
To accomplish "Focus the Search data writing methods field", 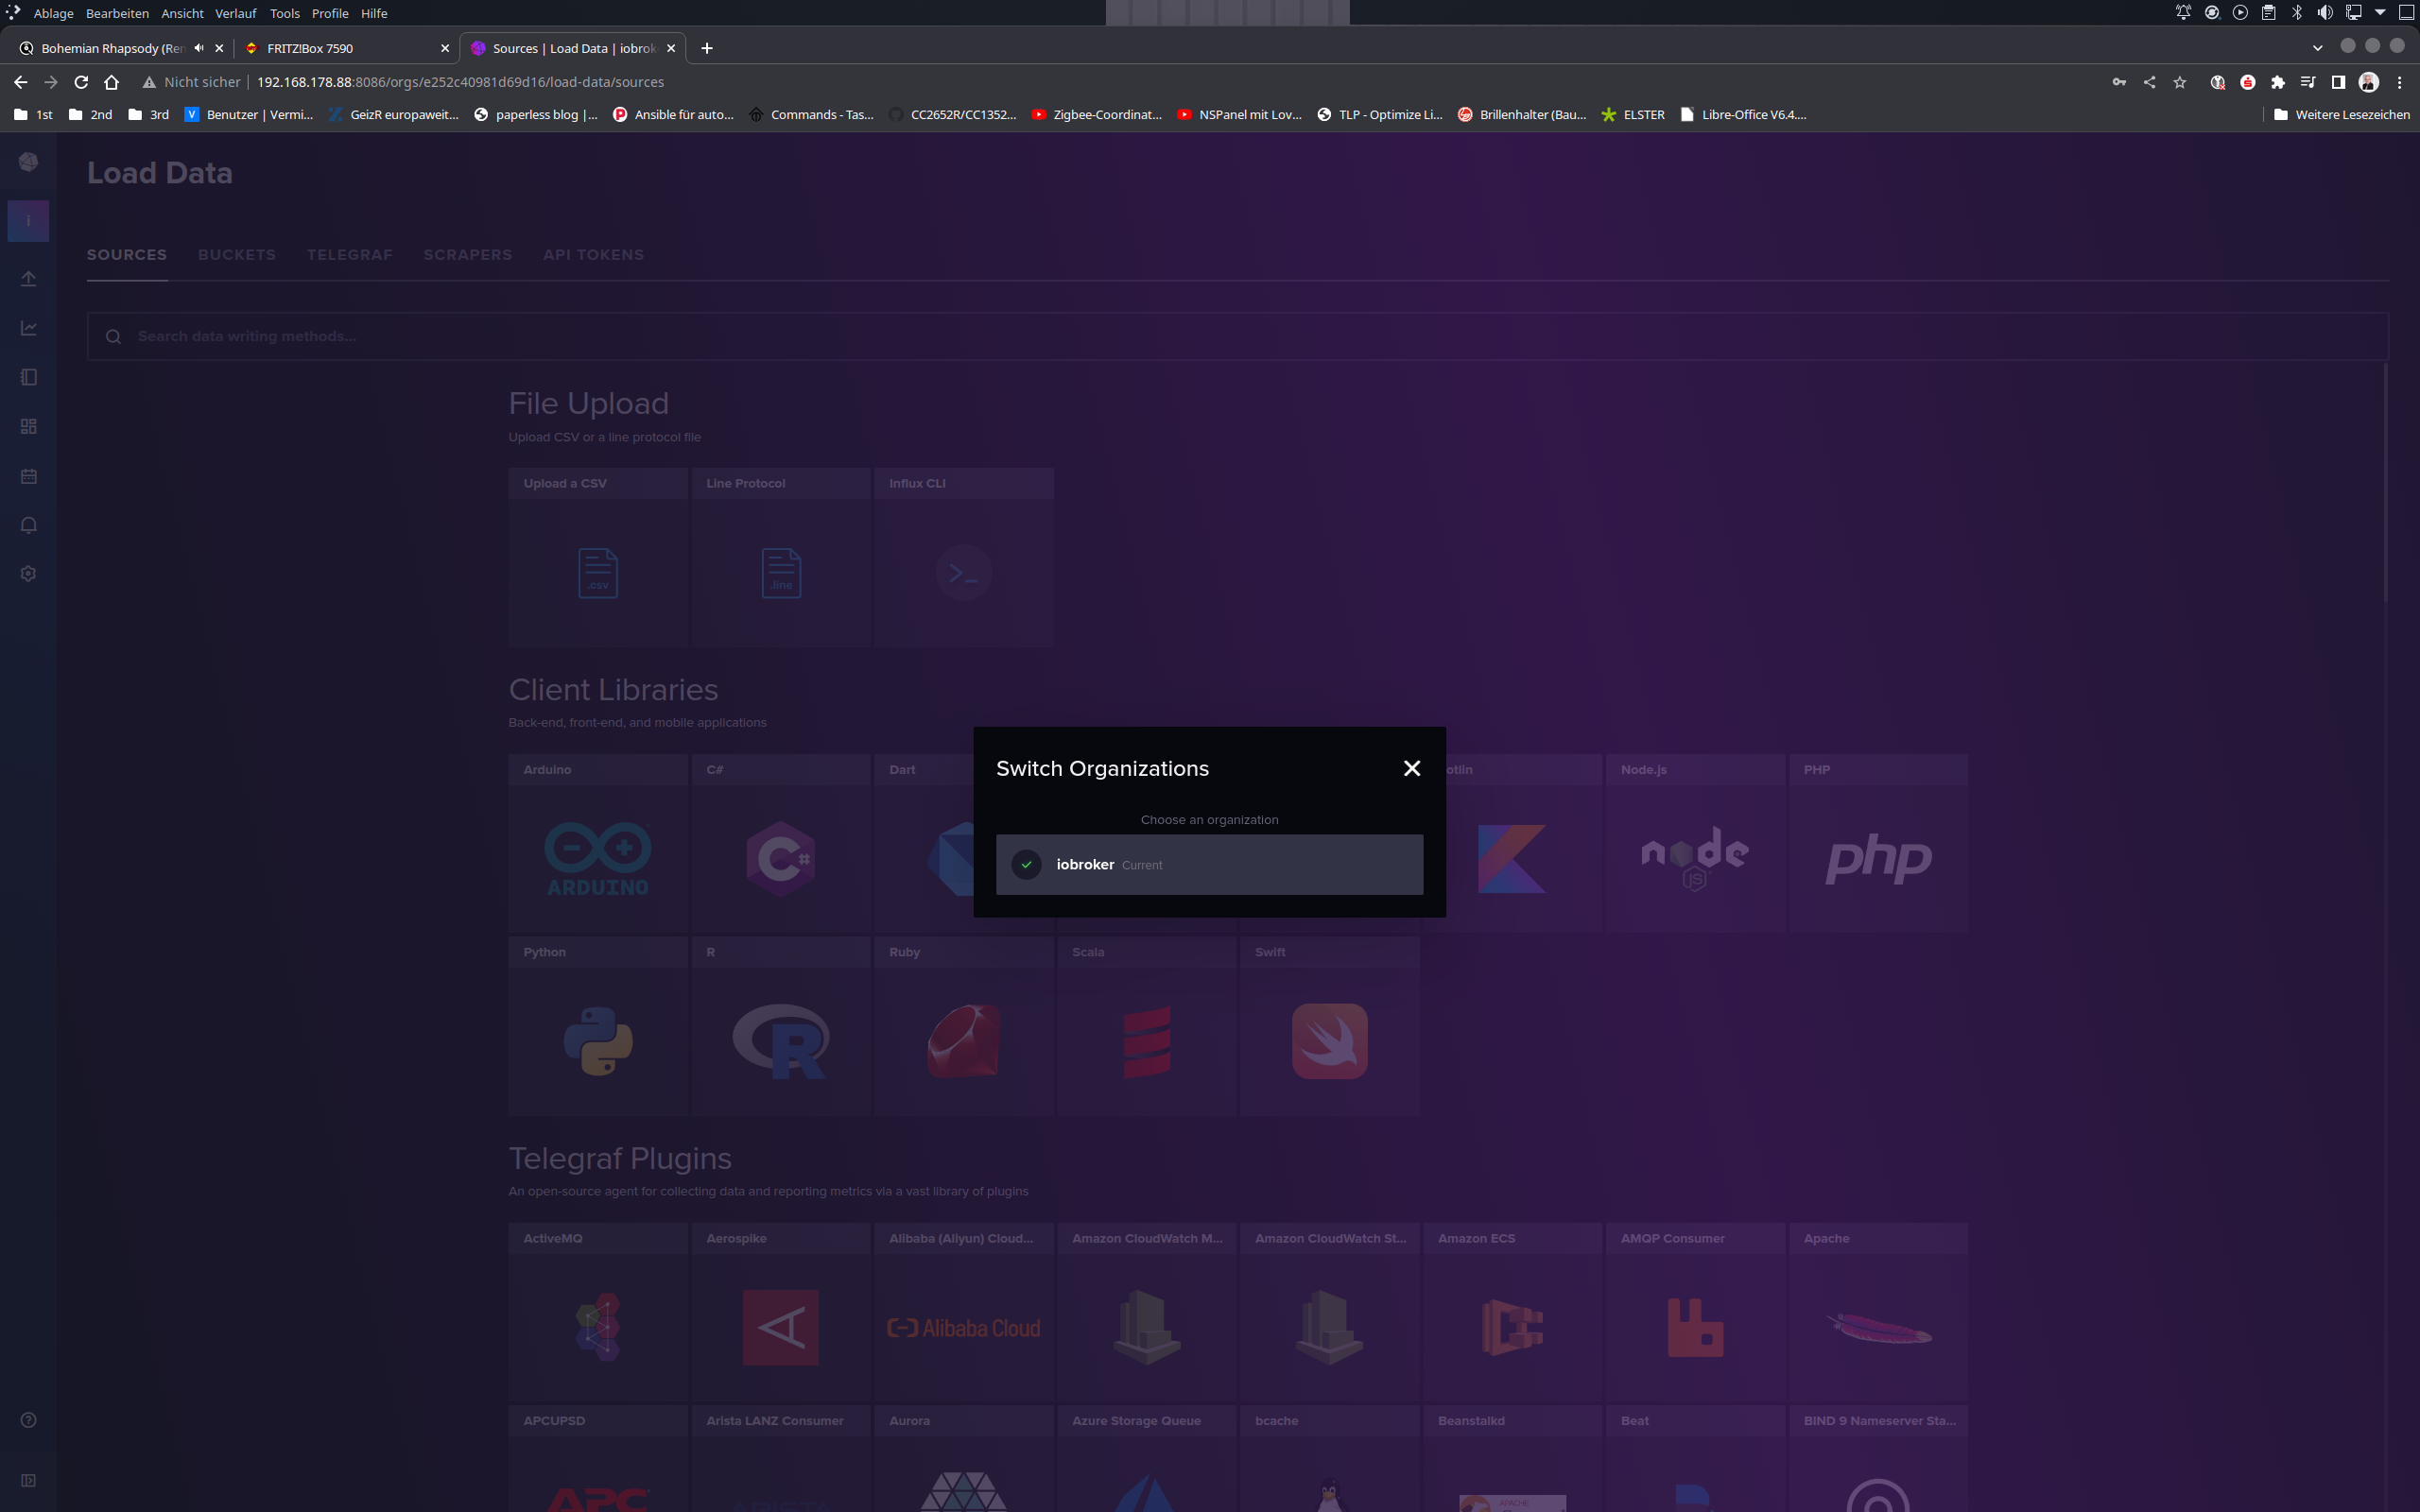I will click(1238, 336).
